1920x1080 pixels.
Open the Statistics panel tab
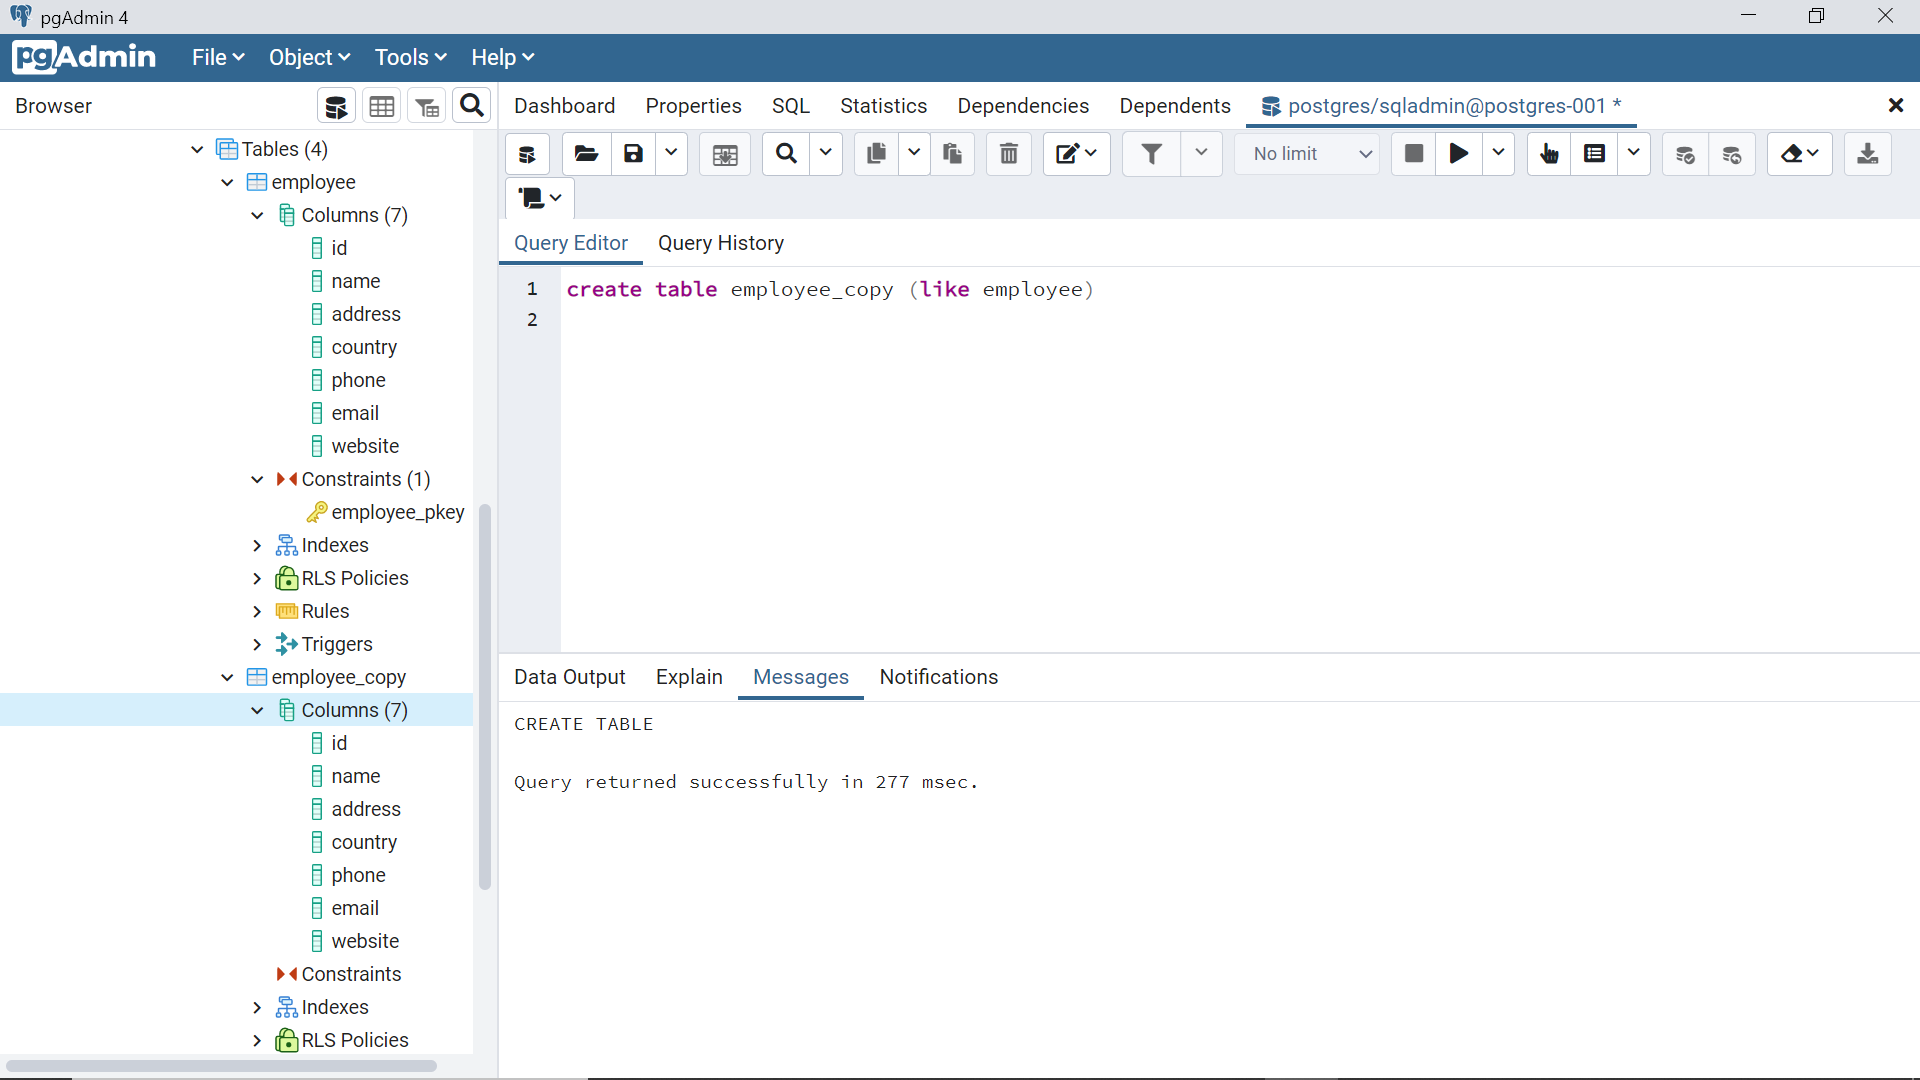tap(883, 105)
